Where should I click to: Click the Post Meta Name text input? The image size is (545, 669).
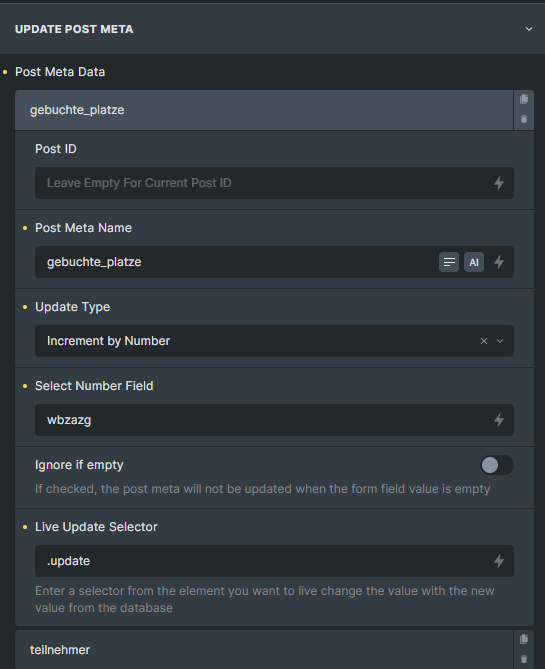pyautogui.click(x=236, y=262)
